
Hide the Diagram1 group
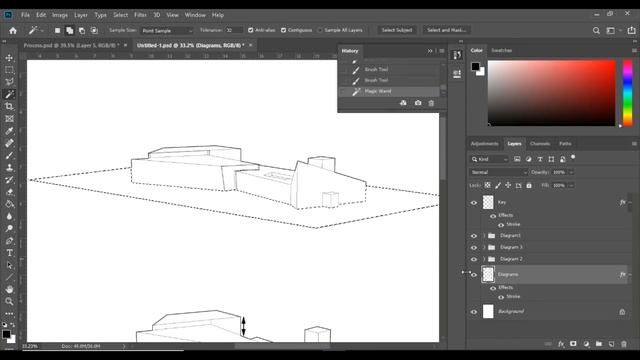[x=474, y=236]
